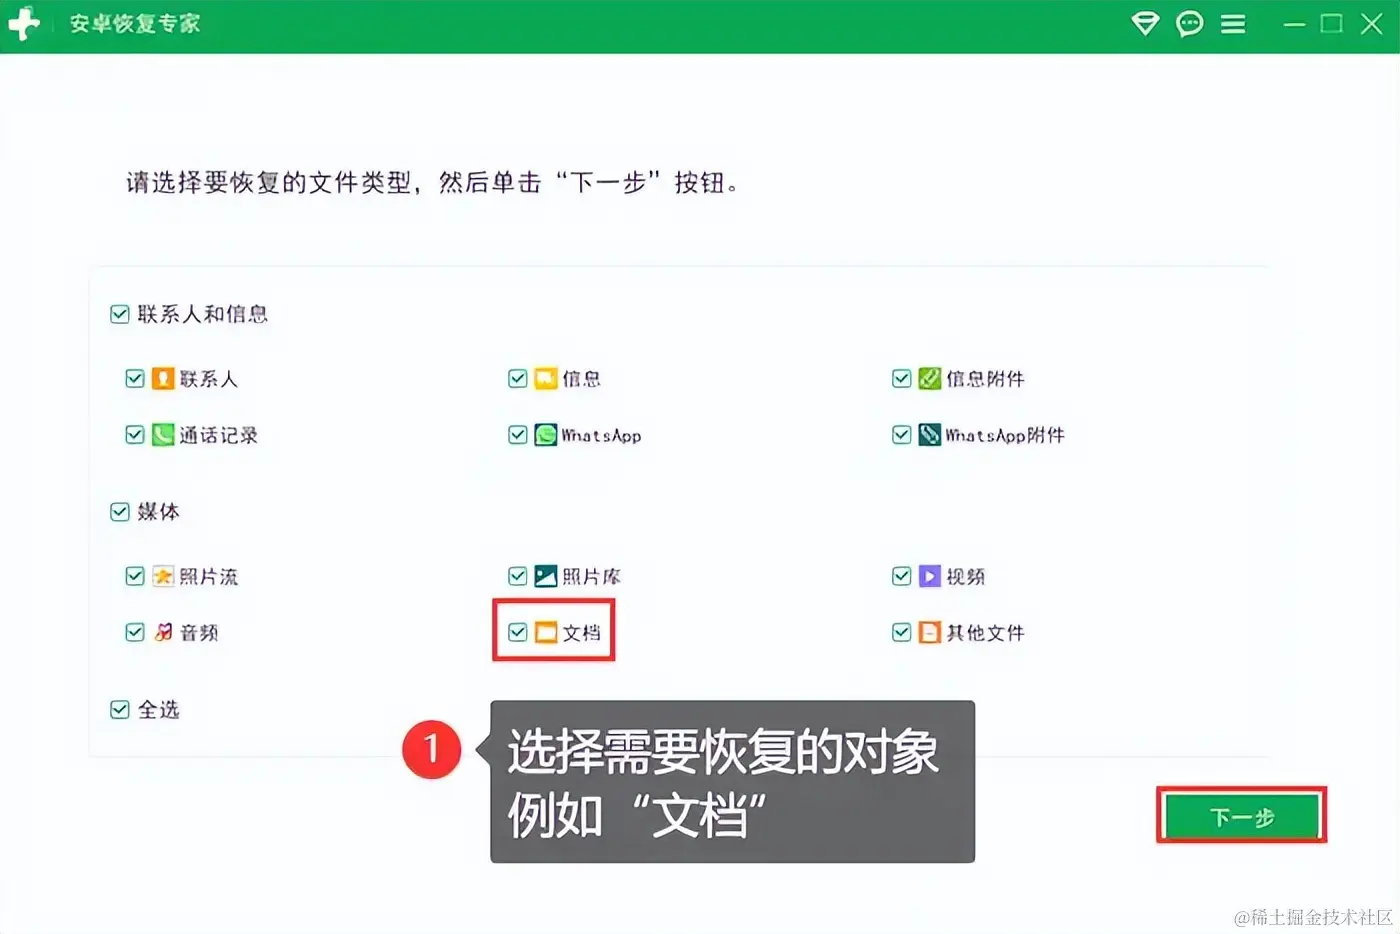
Task: Click the WhatsApp附件 label text
Action: pos(1005,435)
